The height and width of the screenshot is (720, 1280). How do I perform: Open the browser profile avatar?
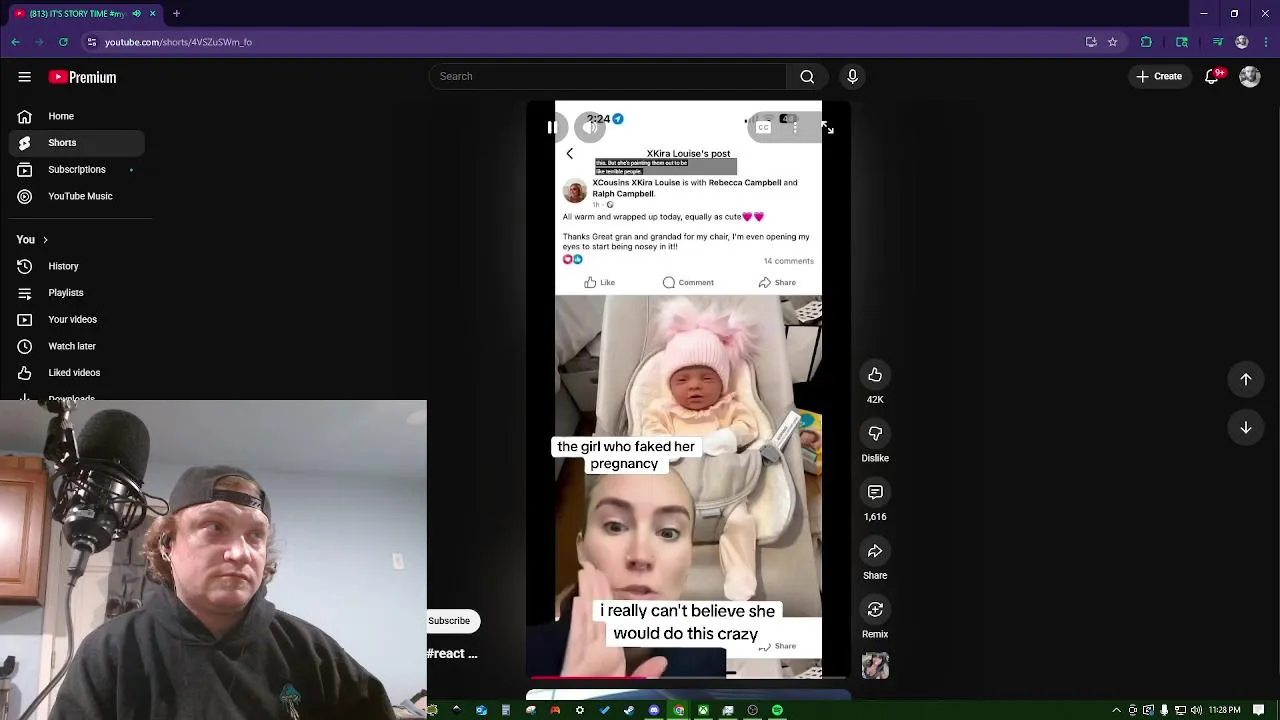pos(1242,42)
